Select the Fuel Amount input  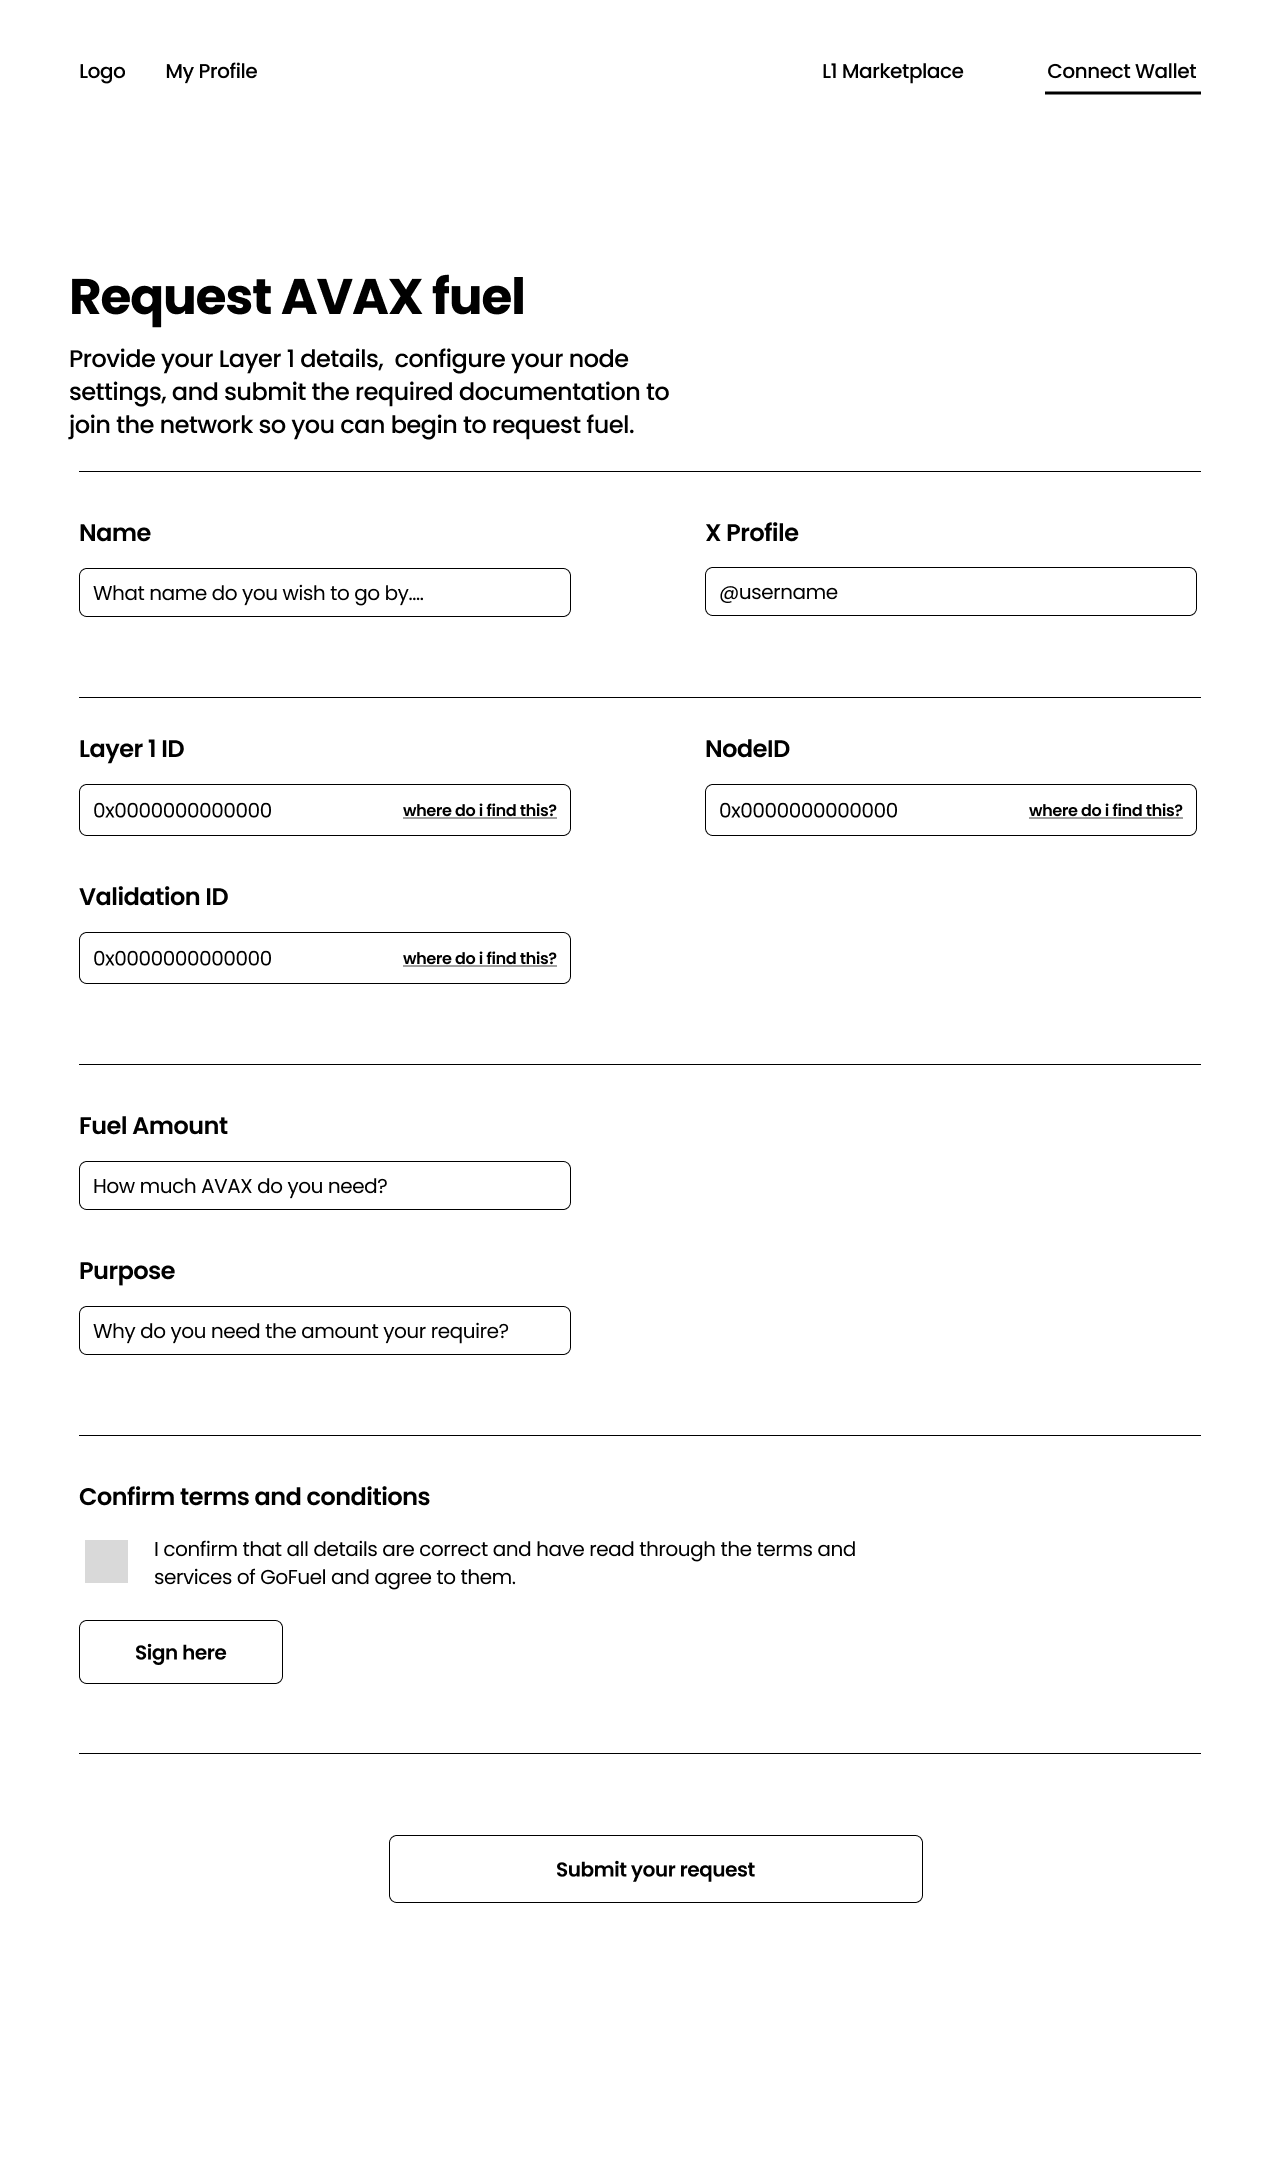point(325,1185)
